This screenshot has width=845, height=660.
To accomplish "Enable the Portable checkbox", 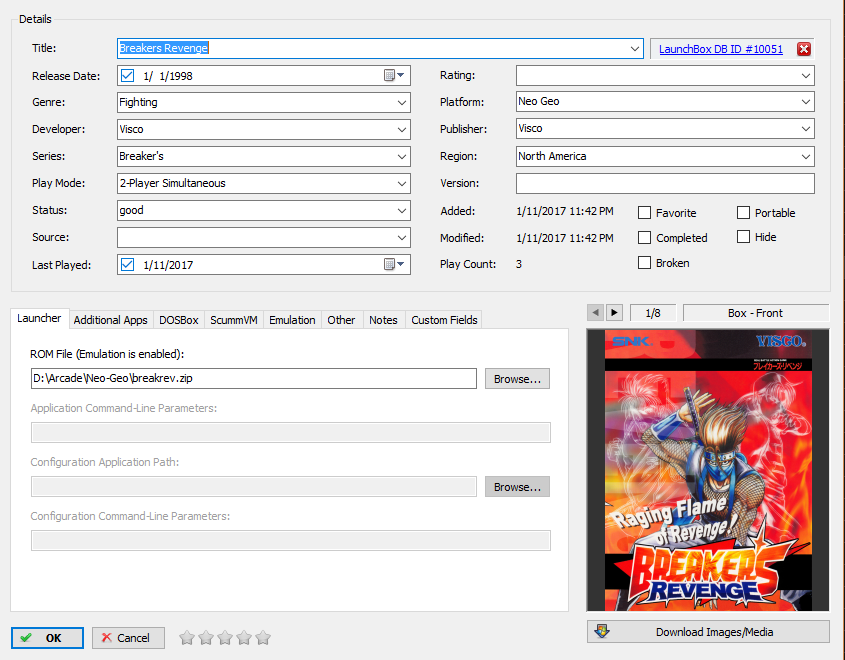I will (x=743, y=212).
